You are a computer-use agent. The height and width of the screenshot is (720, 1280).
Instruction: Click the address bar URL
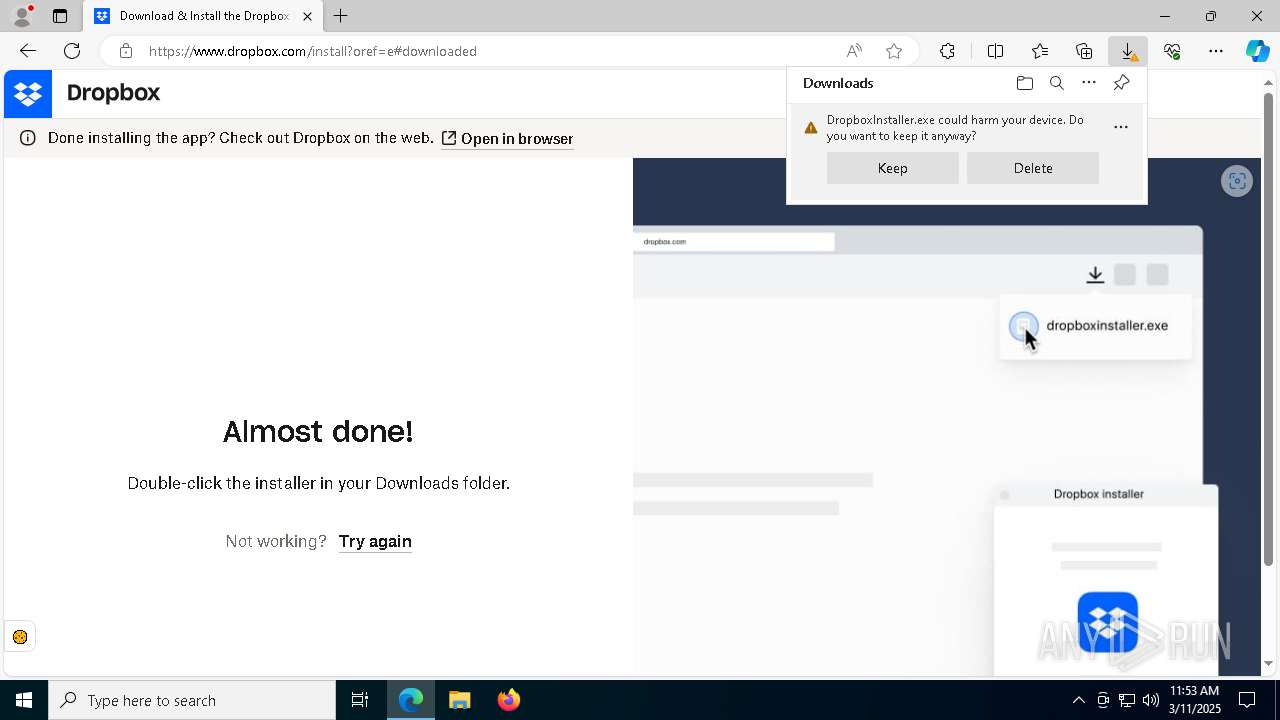(313, 51)
